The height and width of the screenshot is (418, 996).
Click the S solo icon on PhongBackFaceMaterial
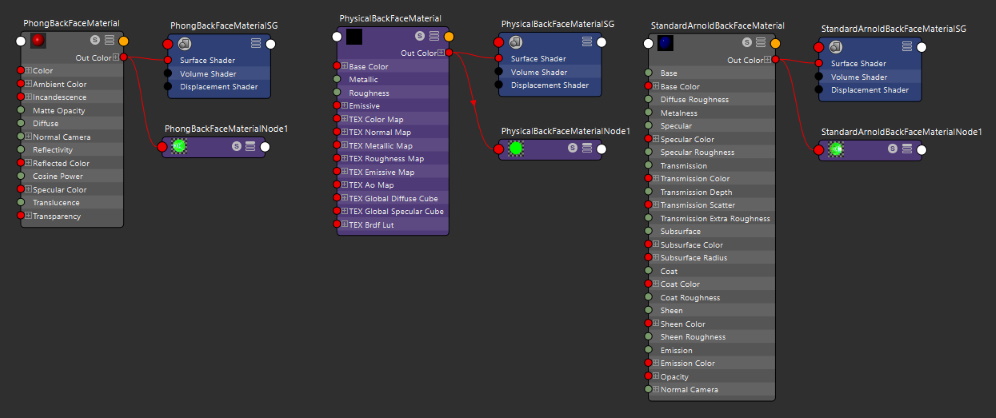(x=95, y=40)
